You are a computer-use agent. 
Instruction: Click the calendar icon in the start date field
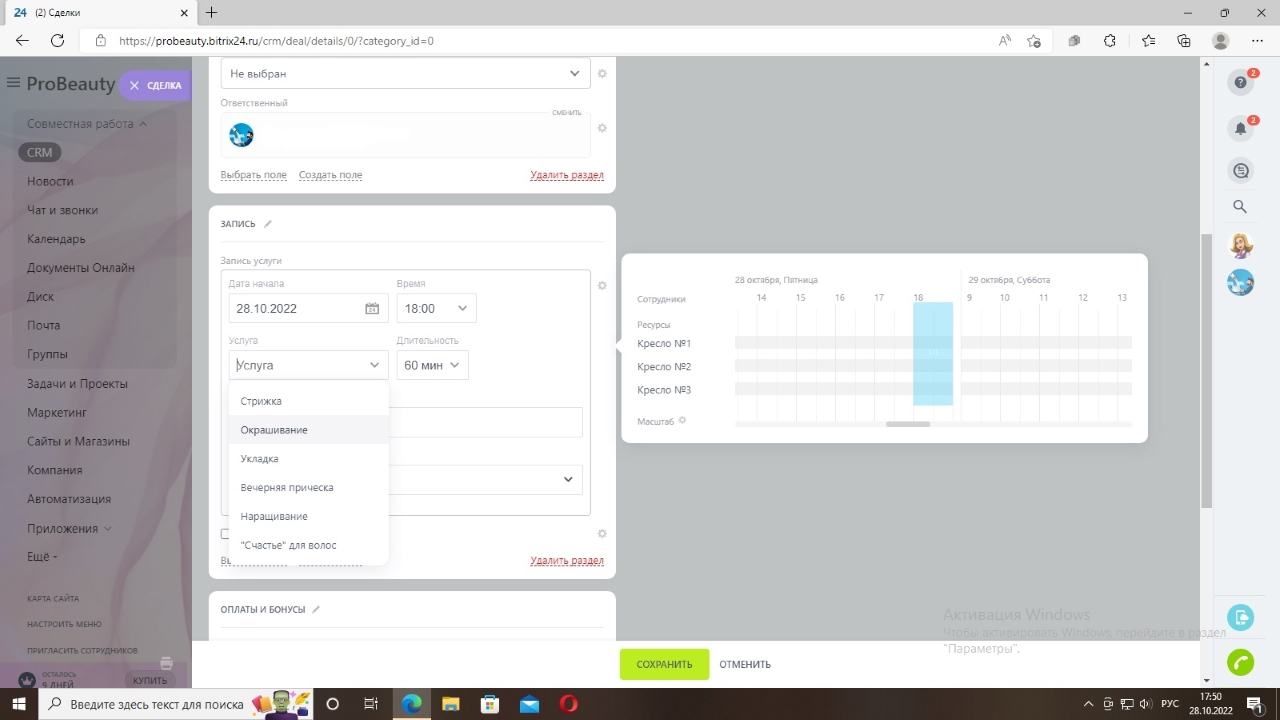[x=372, y=309]
